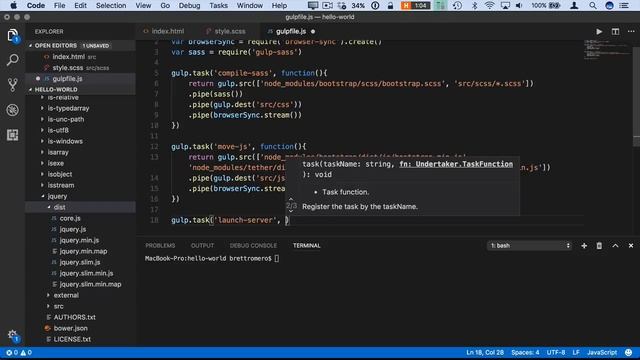640x360 pixels.
Task: Open Spotlight search in menu bar
Action: (x=592, y=5)
